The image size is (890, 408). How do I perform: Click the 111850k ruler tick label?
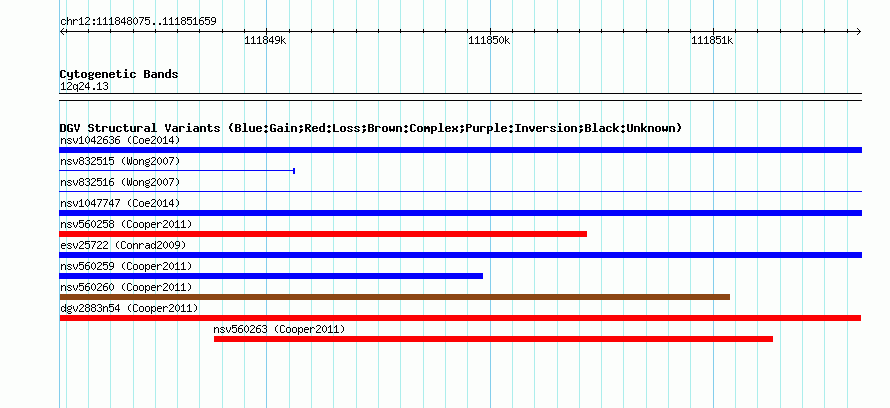pyautogui.click(x=489, y=41)
